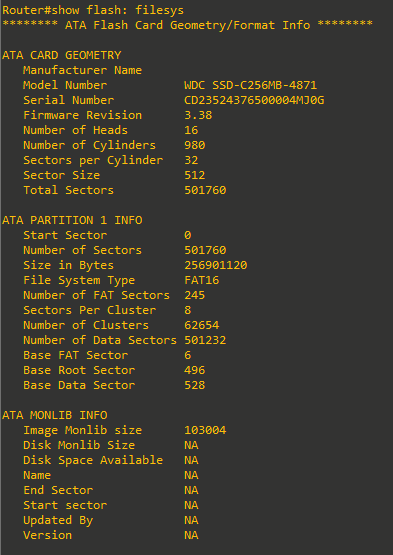This screenshot has width=393, height=555.
Task: Click the 'Number of Cylinders' label
Action: [x=90, y=145]
